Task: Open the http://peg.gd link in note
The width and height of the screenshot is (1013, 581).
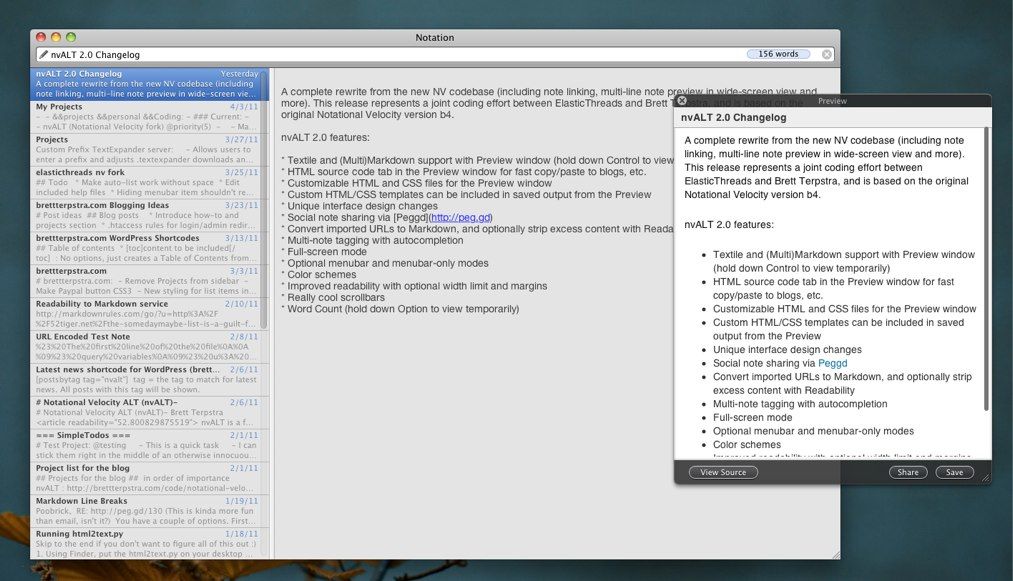Action: [x=461, y=218]
